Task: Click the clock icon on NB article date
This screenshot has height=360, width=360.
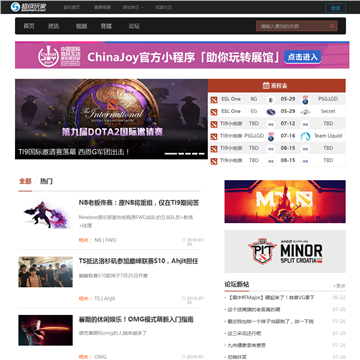Action: 183,240
